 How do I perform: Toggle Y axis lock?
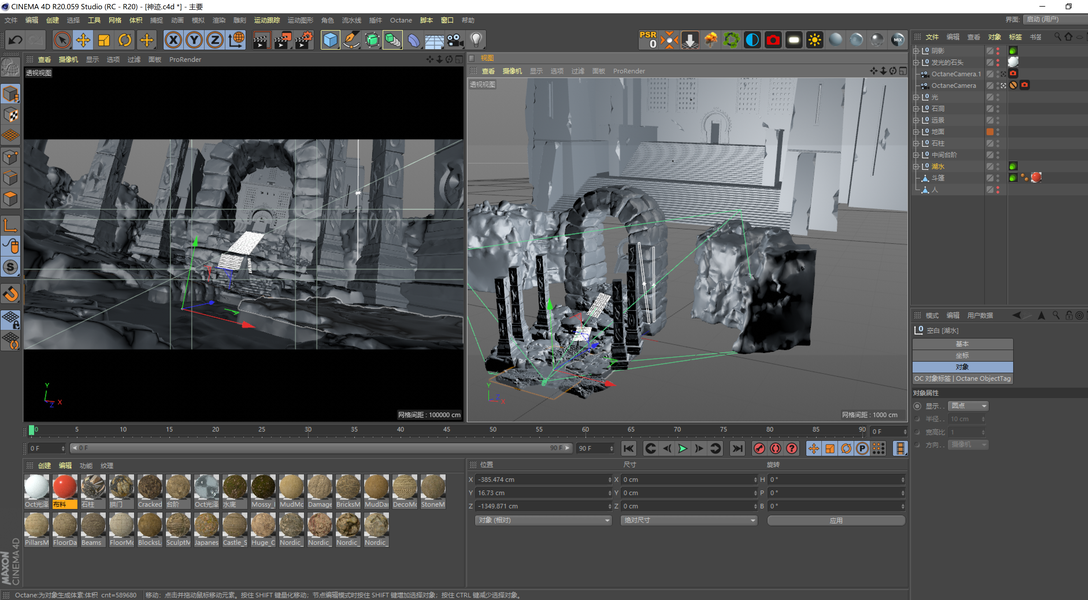click(x=194, y=40)
